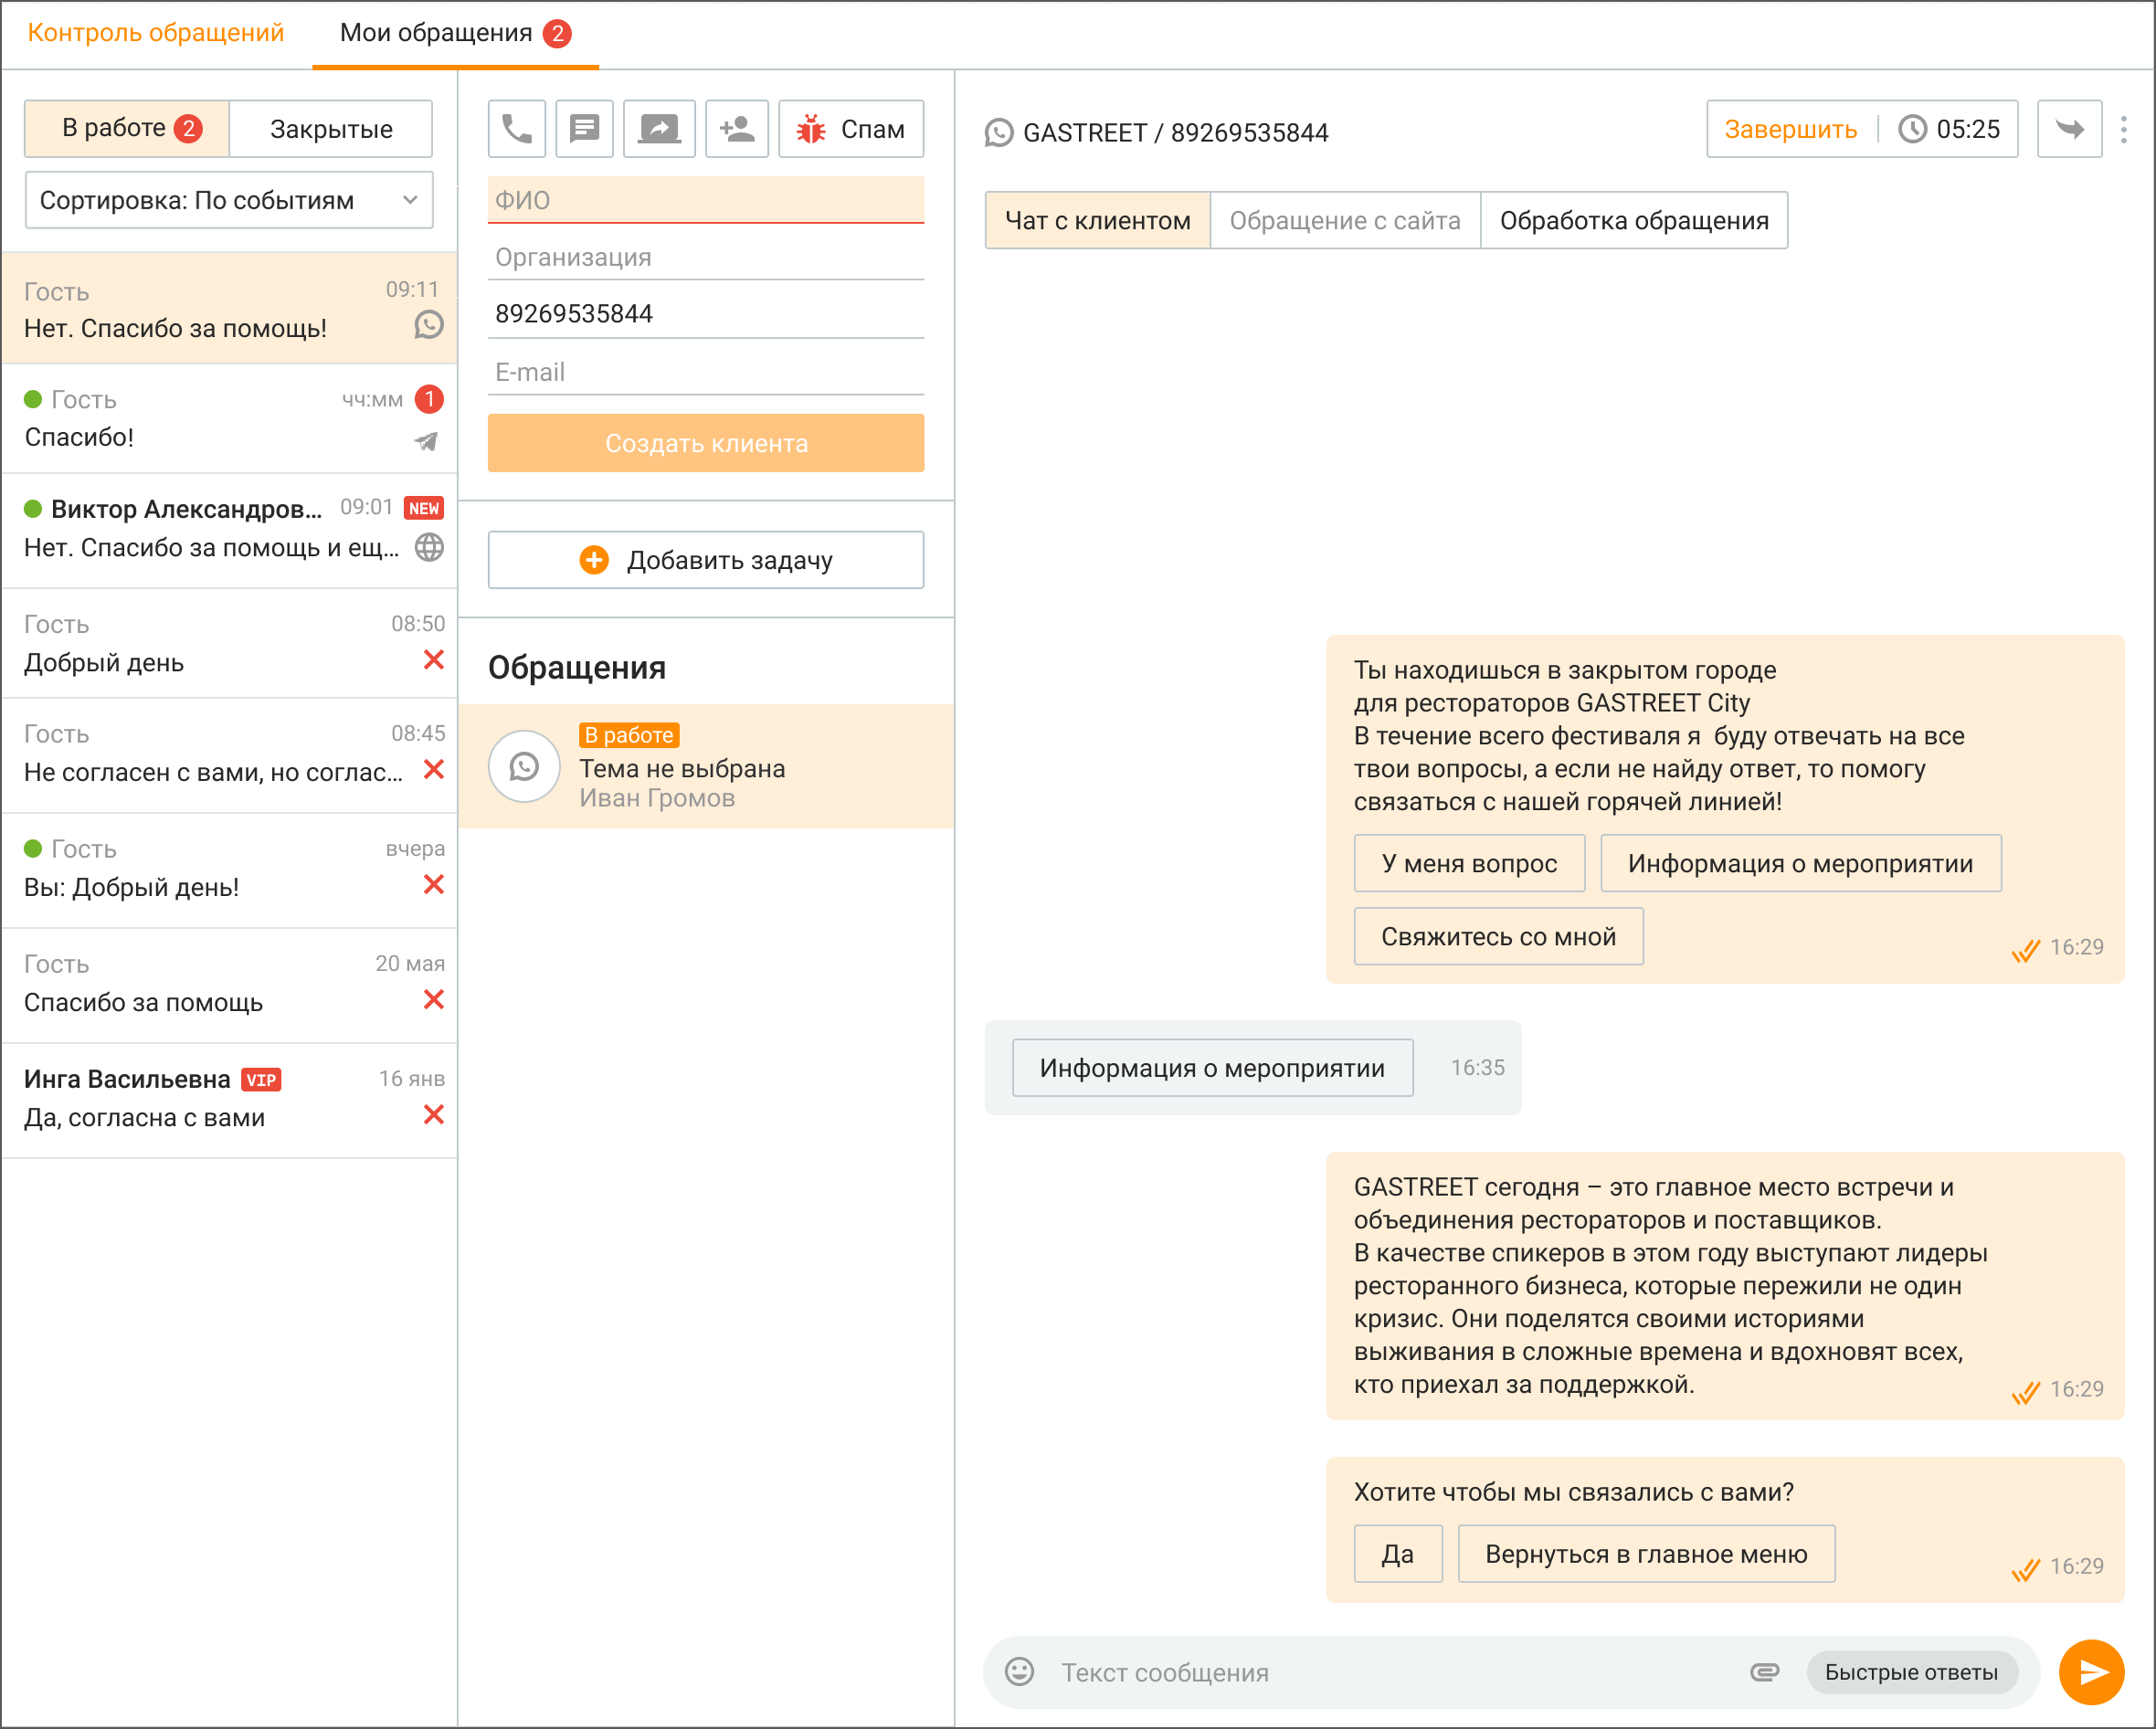Click WhatsApp circle icon in Обращения item
The height and width of the screenshot is (1729, 2156).
524,767
